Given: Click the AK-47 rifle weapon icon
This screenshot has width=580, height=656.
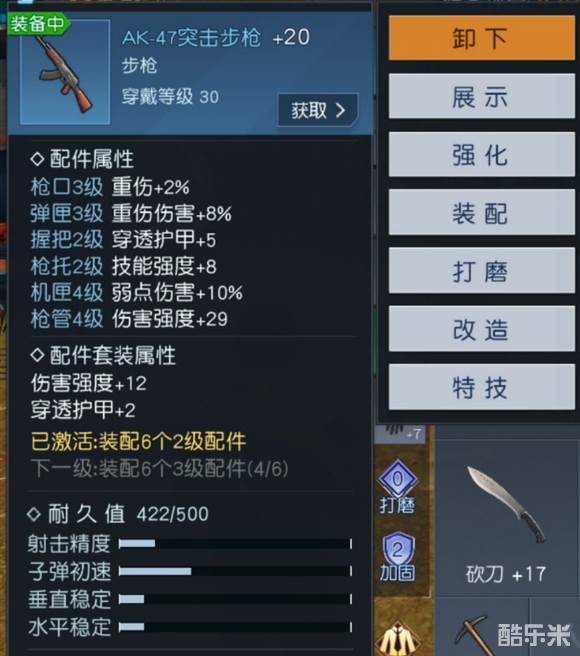Looking at the screenshot, I should pyautogui.click(x=65, y=72).
